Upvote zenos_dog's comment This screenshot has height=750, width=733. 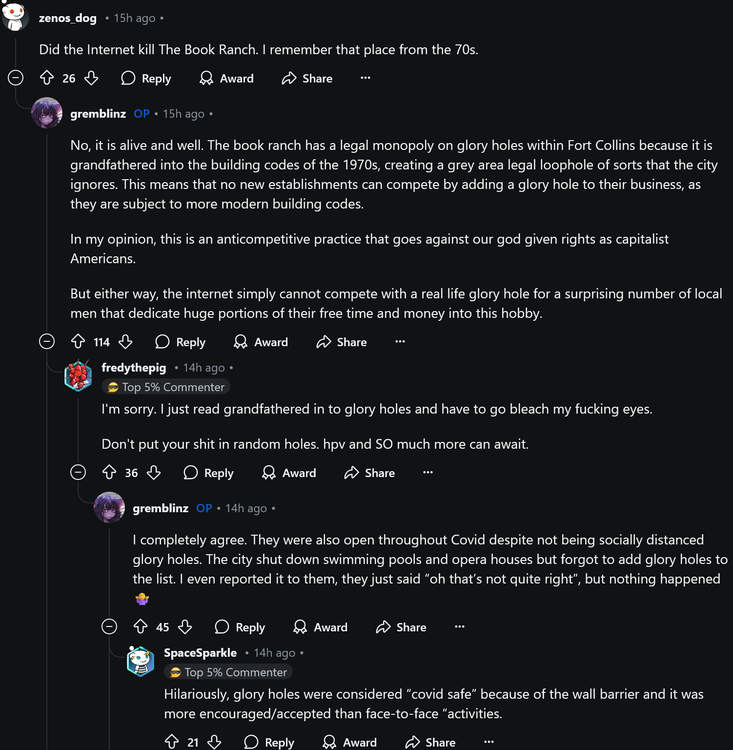point(46,78)
